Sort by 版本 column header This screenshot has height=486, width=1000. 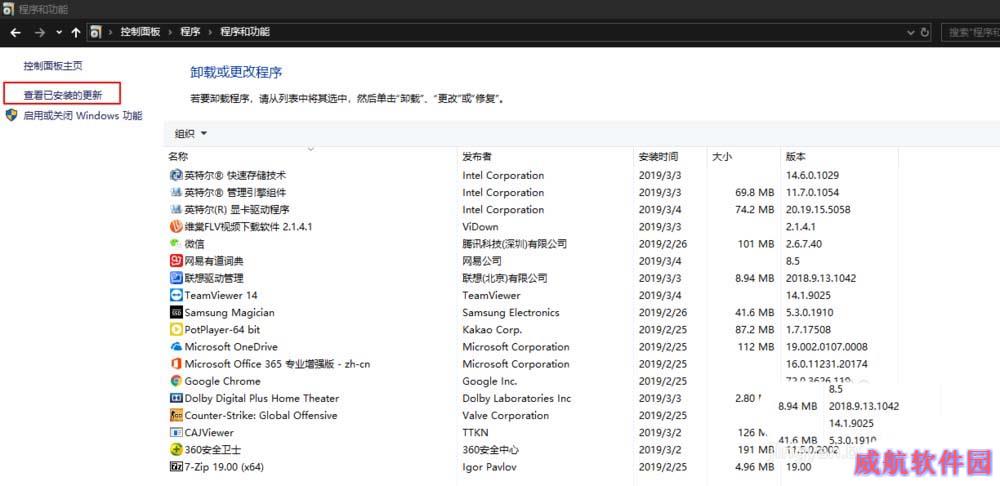point(796,156)
